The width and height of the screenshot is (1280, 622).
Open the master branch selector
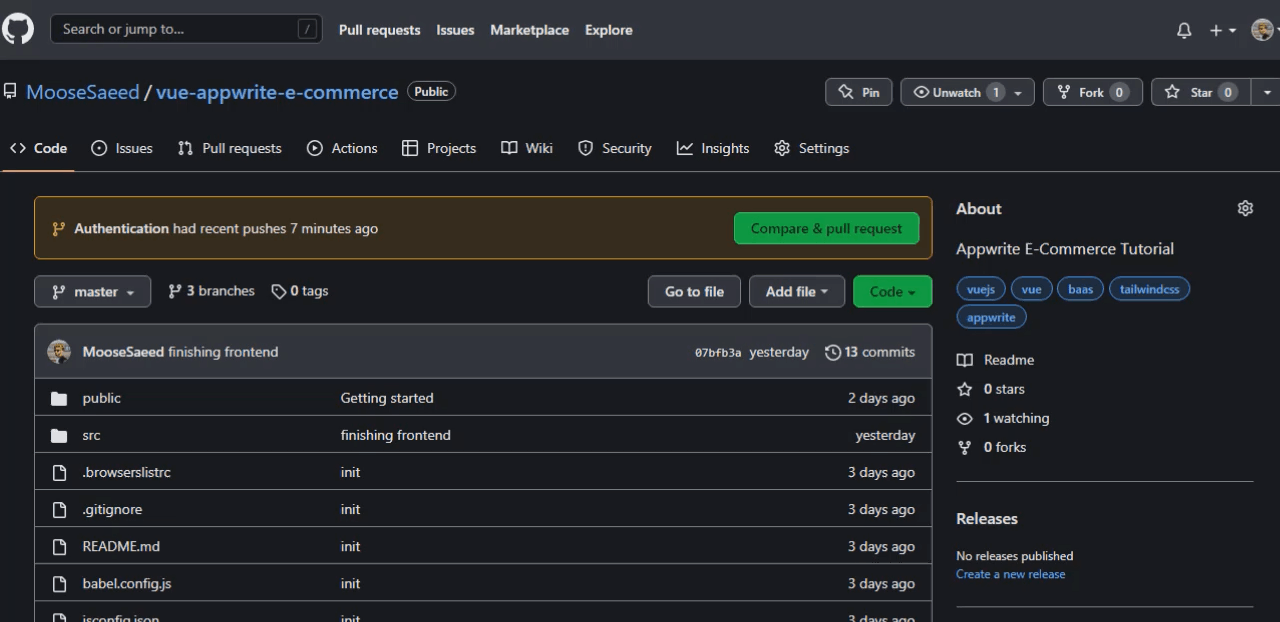click(92, 291)
